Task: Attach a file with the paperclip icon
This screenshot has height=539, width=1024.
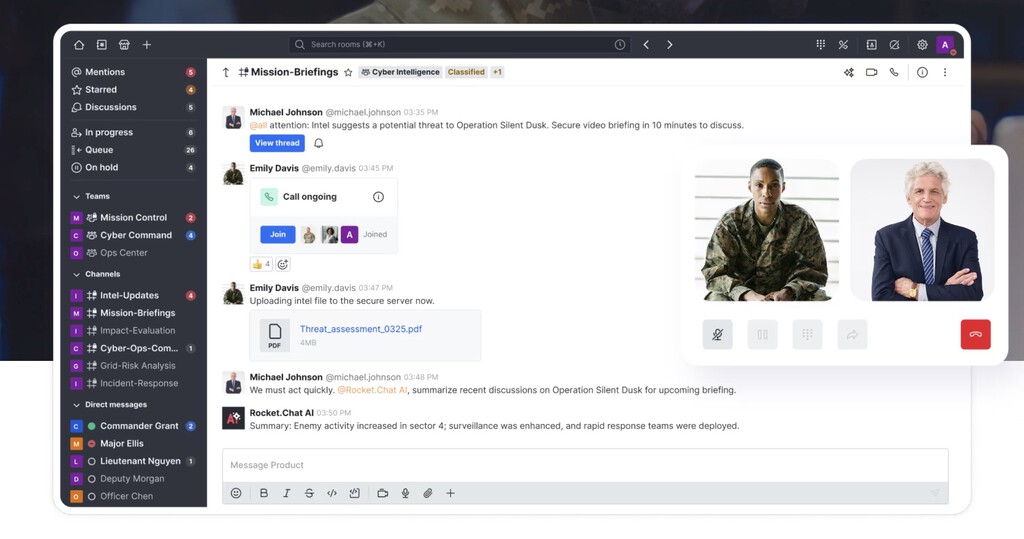Action: point(428,493)
